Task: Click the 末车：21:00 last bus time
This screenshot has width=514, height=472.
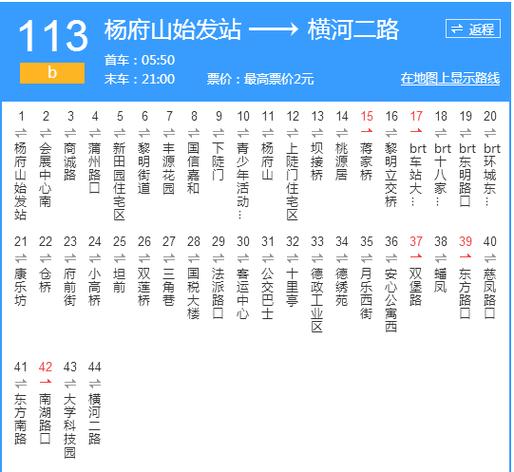Action: pos(139,79)
